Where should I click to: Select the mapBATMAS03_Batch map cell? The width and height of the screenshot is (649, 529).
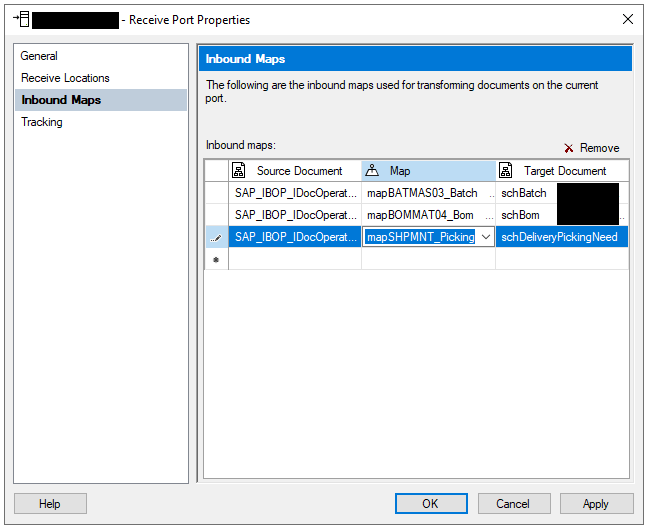(x=428, y=193)
